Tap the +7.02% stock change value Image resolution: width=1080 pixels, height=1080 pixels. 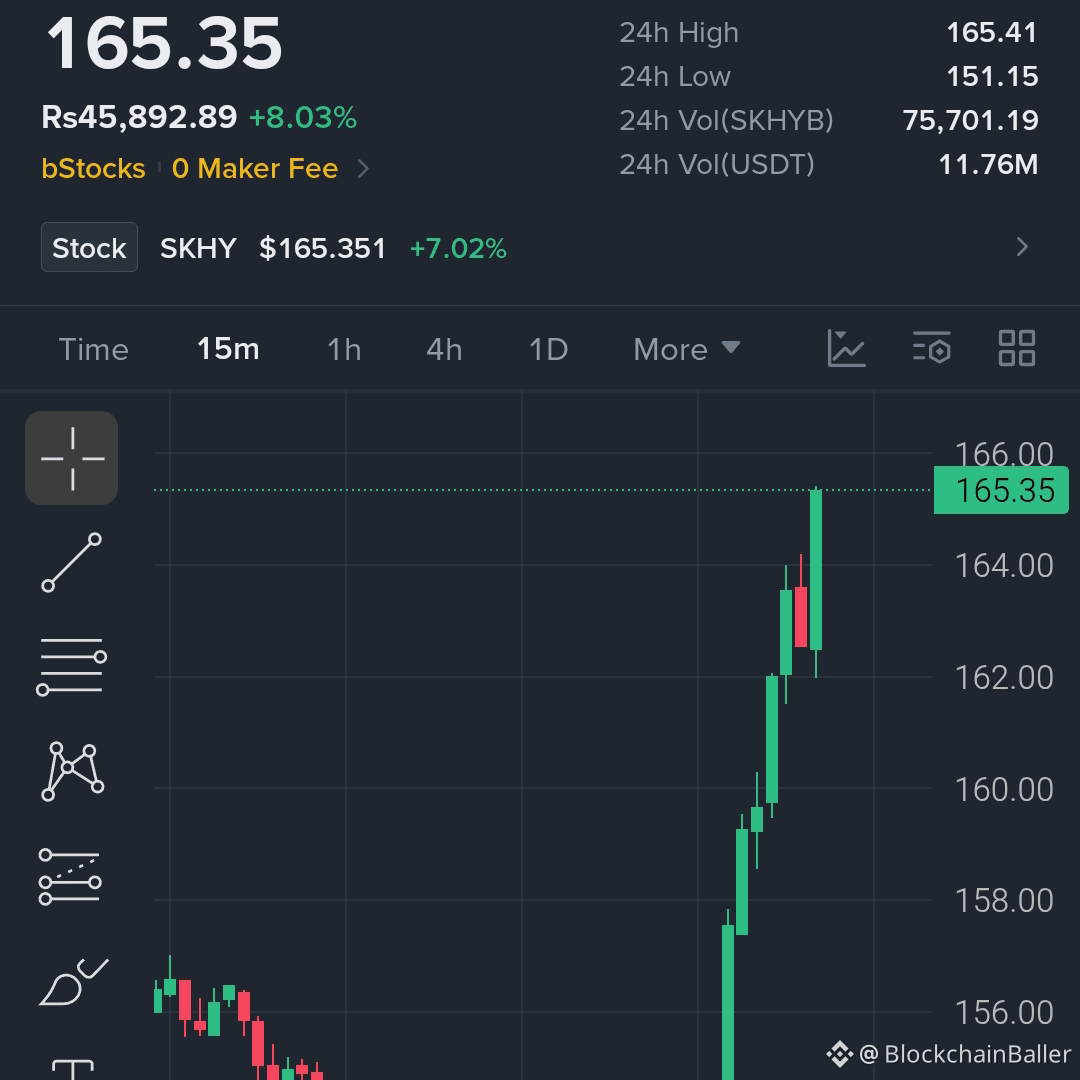click(458, 248)
